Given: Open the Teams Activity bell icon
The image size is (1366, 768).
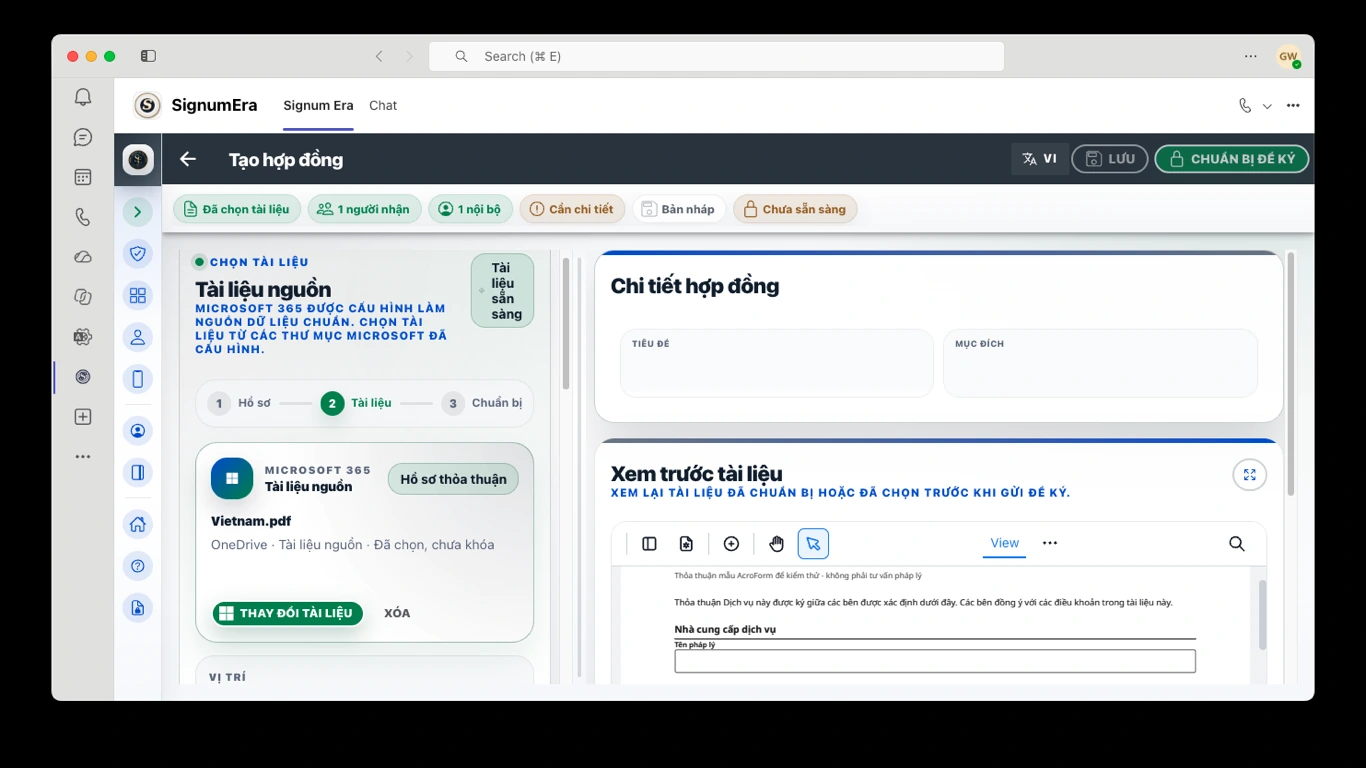Looking at the screenshot, I should 83,97.
